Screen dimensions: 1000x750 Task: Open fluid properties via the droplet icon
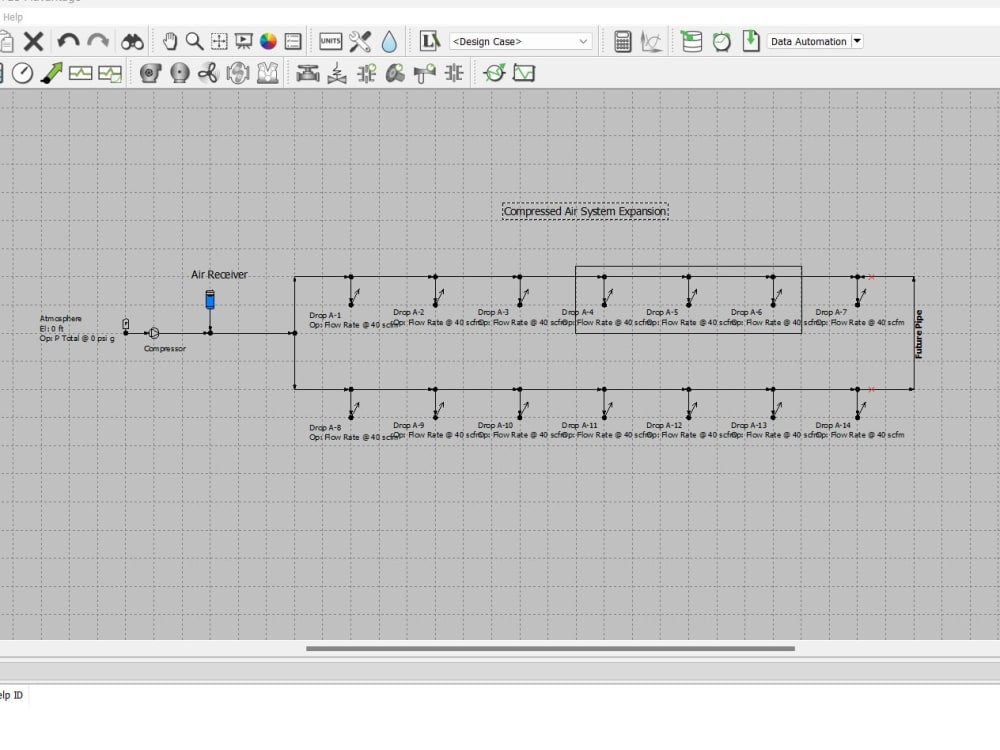[x=390, y=41]
